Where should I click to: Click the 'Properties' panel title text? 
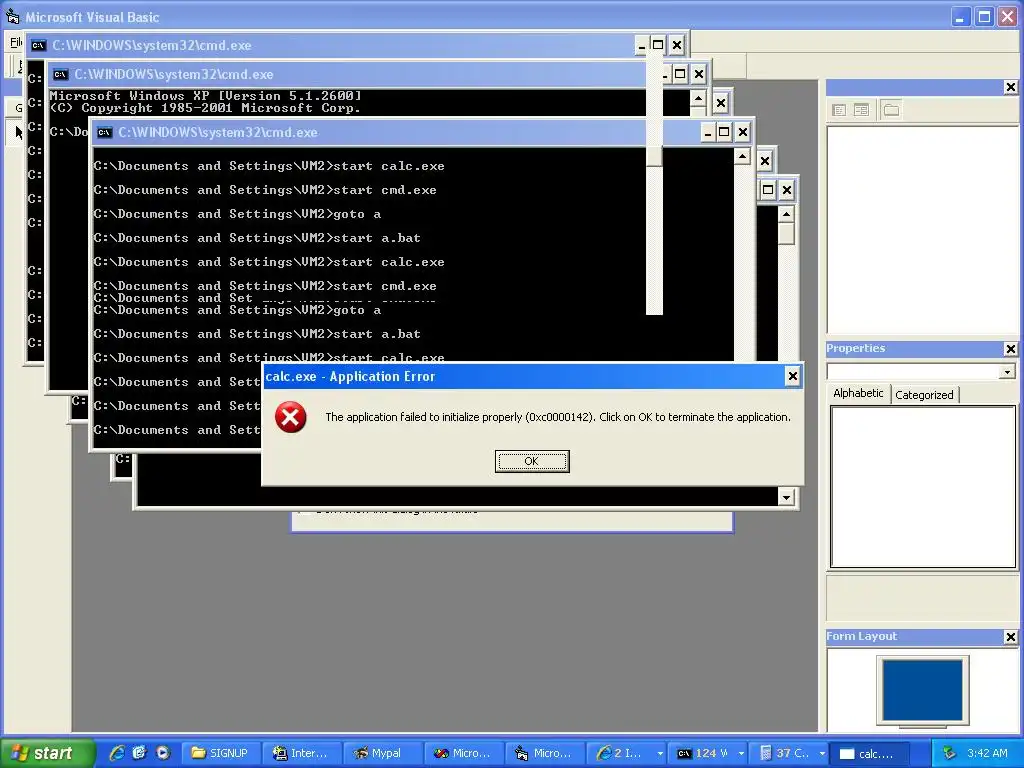[x=856, y=348]
